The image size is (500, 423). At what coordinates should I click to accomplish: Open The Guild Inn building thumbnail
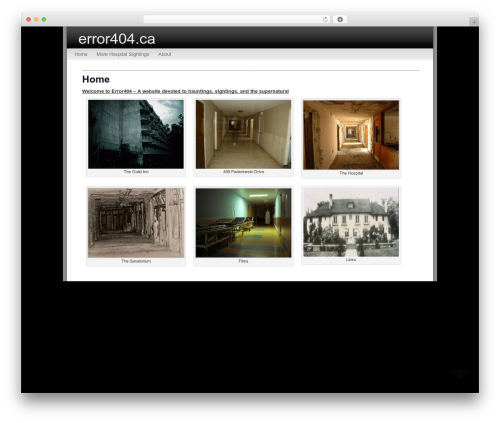pyautogui.click(x=136, y=134)
